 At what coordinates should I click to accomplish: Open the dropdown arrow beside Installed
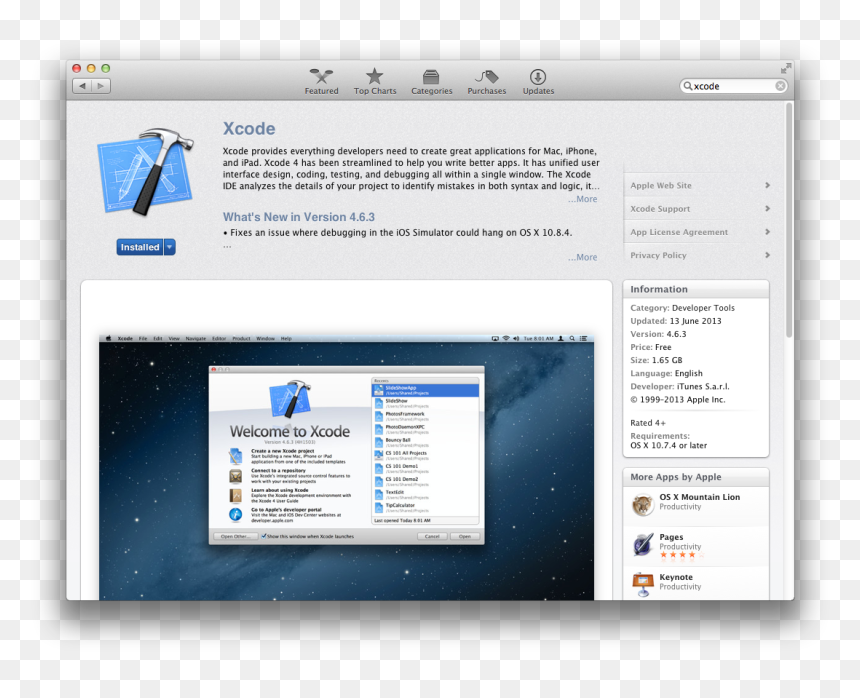[169, 247]
